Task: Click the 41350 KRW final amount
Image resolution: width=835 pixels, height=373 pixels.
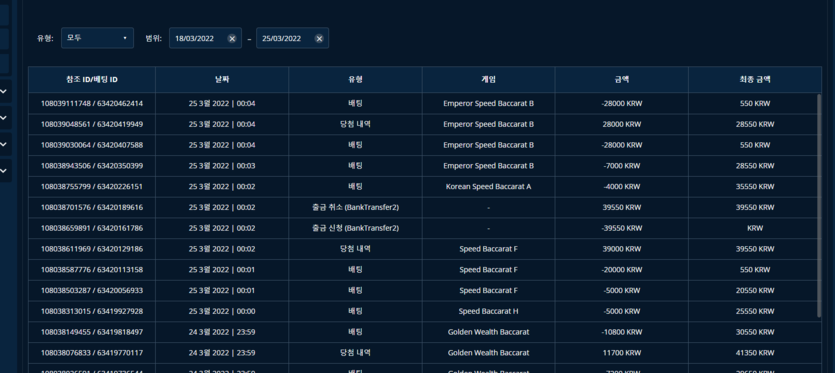Action: click(x=755, y=353)
